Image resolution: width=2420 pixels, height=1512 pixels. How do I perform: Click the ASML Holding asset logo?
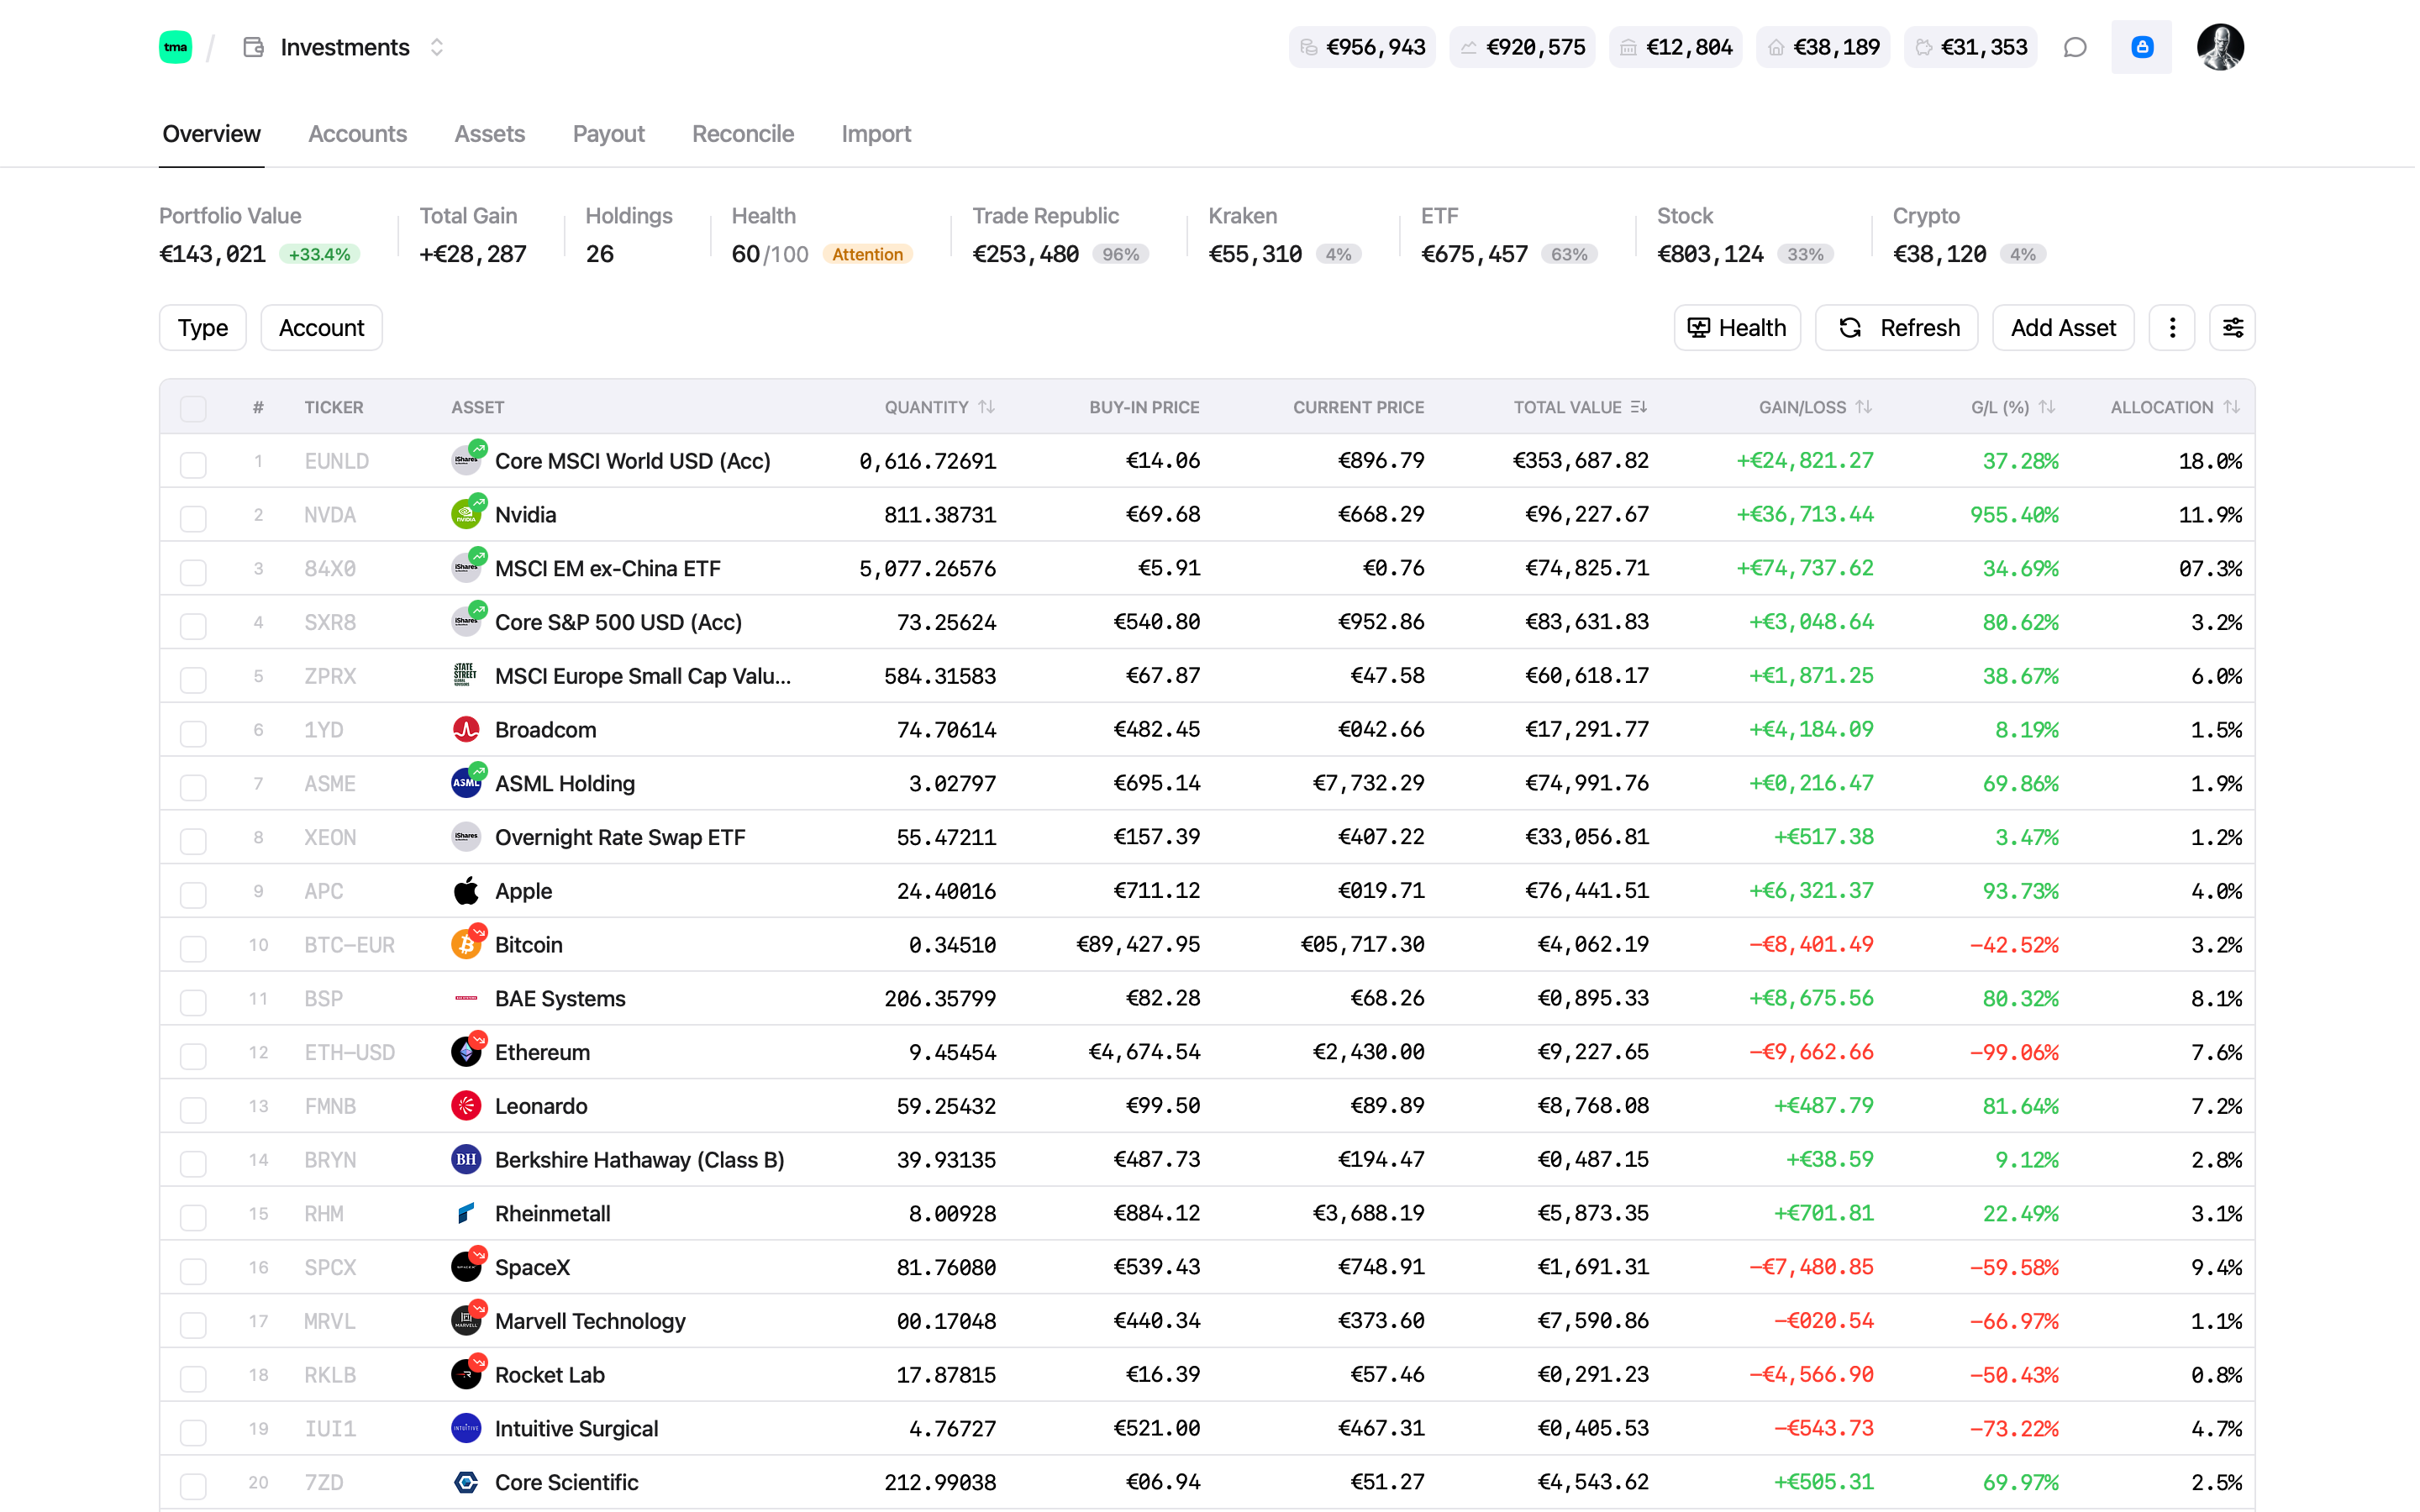pyautogui.click(x=466, y=784)
